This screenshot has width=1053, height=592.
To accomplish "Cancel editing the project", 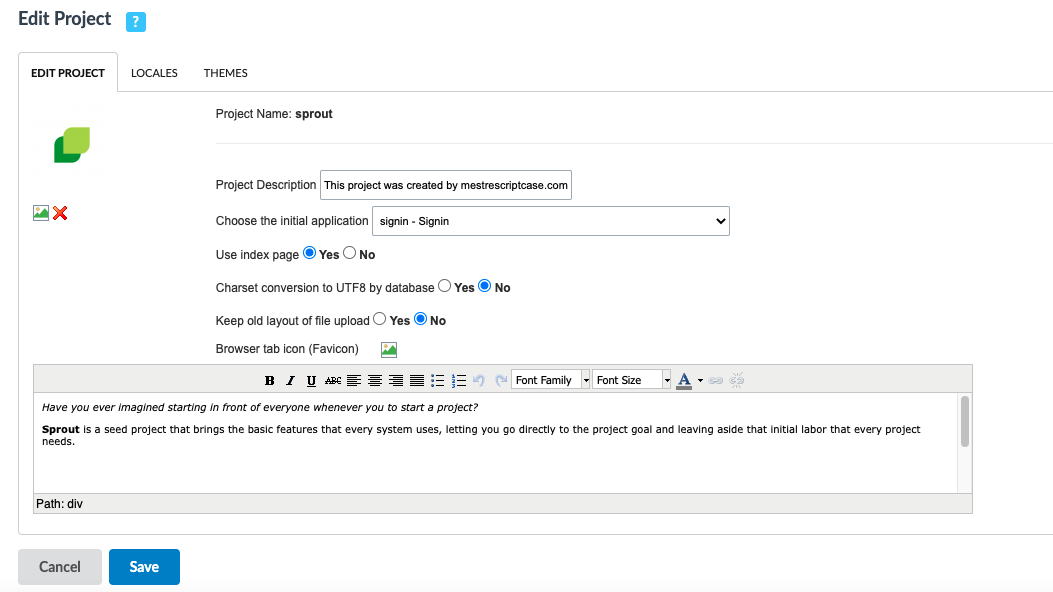I will pos(60,566).
